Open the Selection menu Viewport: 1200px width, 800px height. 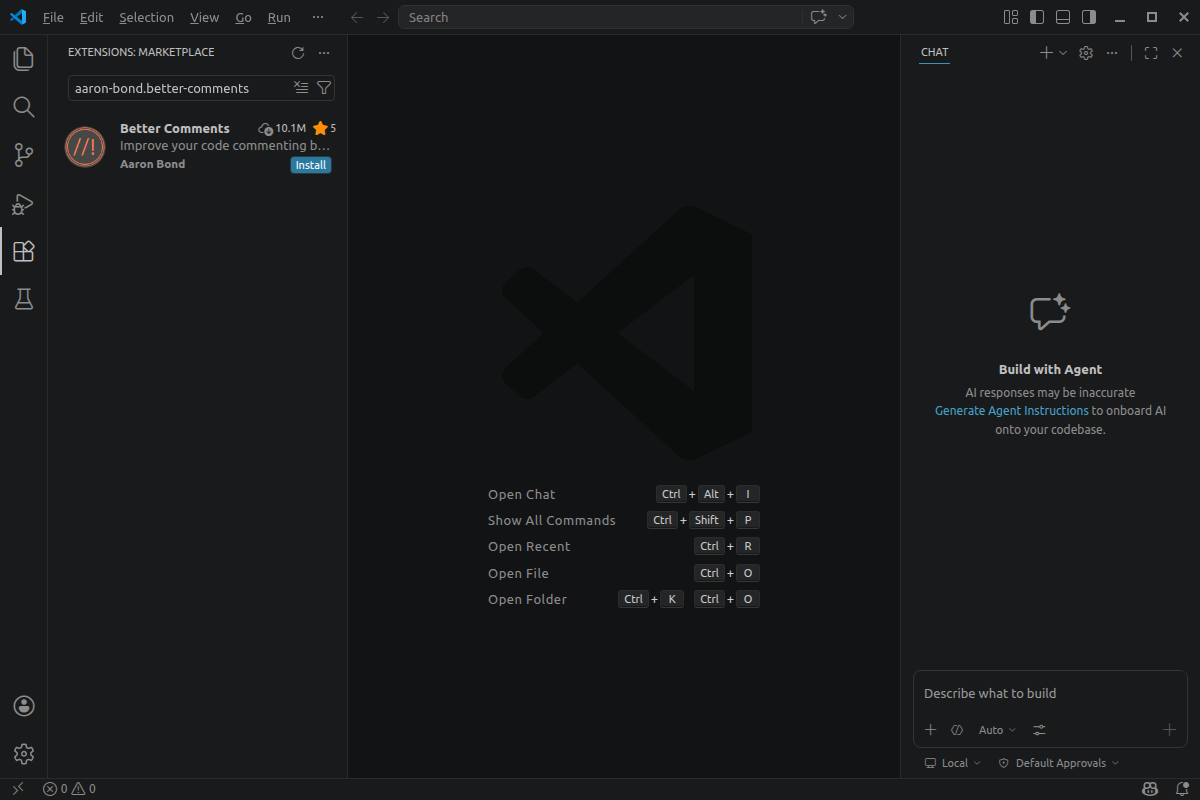146,17
